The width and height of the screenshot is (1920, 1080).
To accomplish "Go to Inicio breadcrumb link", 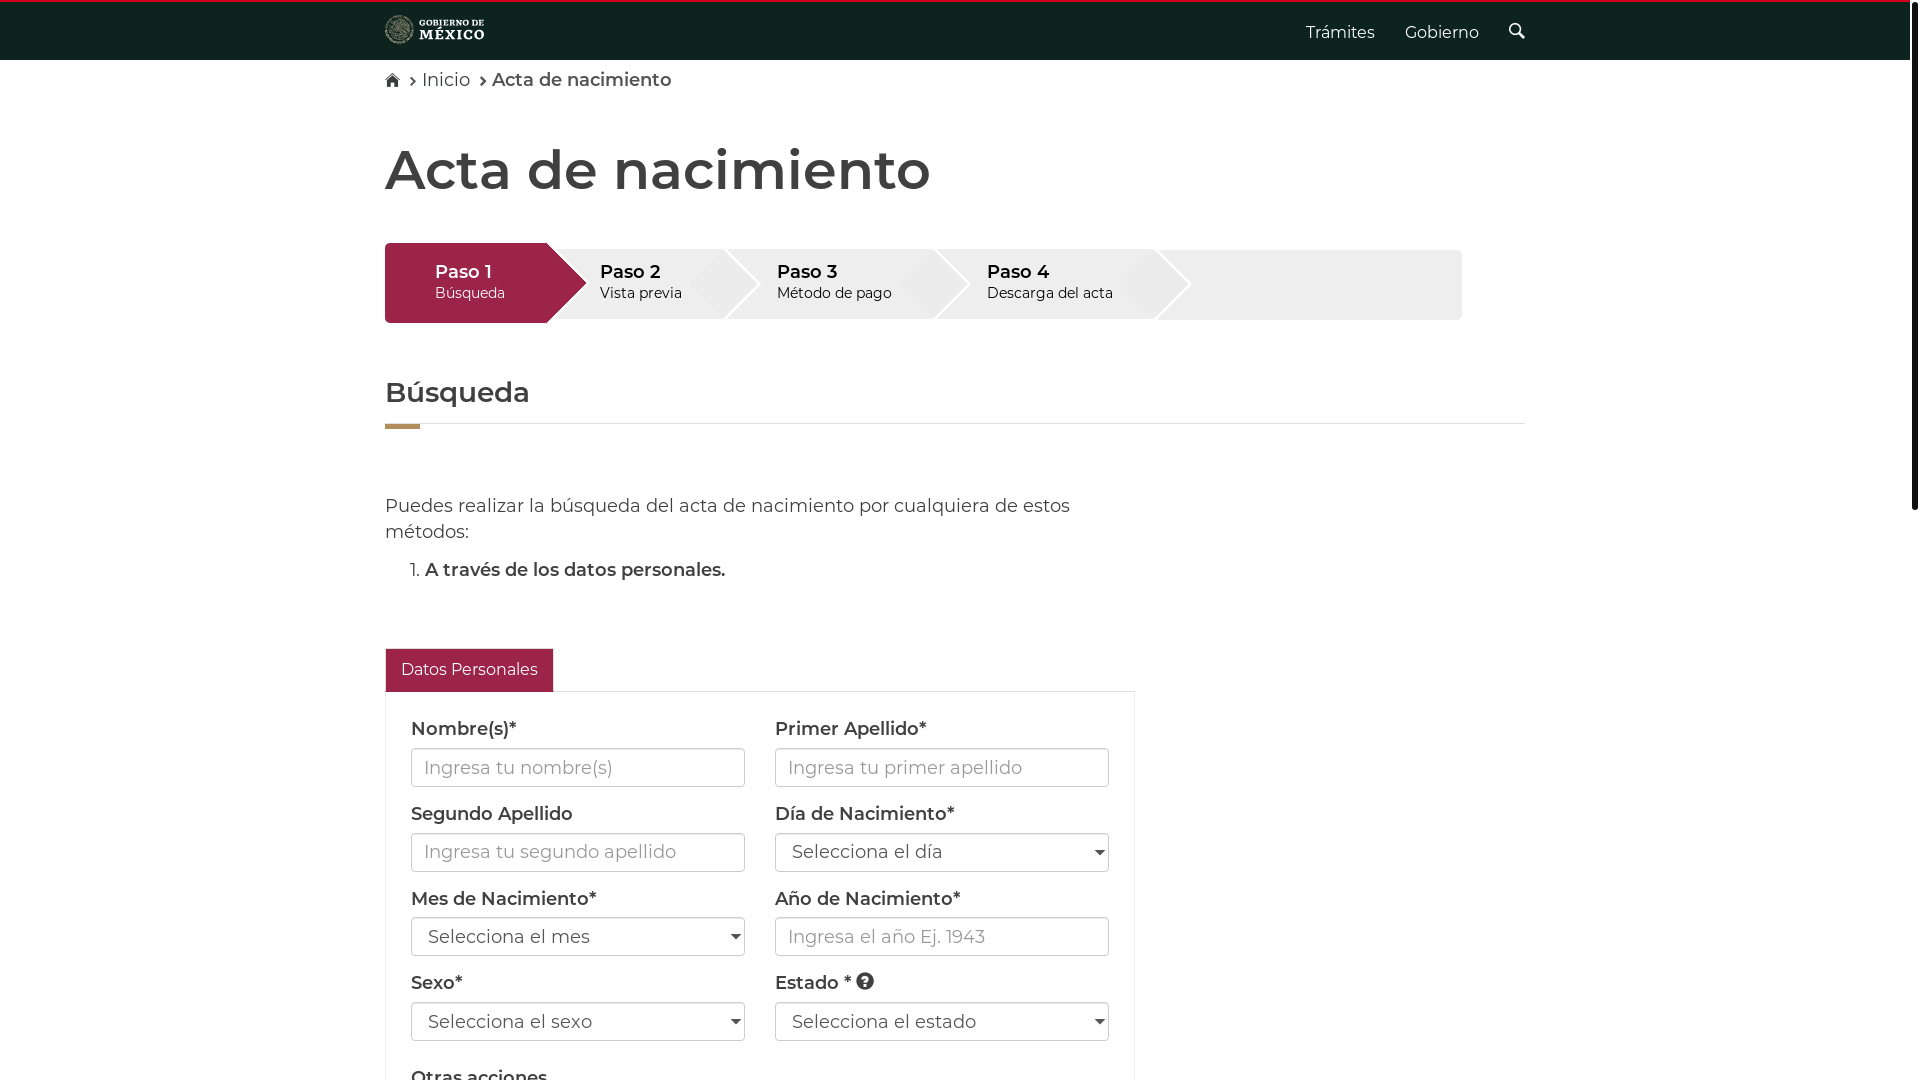I will click(x=446, y=80).
